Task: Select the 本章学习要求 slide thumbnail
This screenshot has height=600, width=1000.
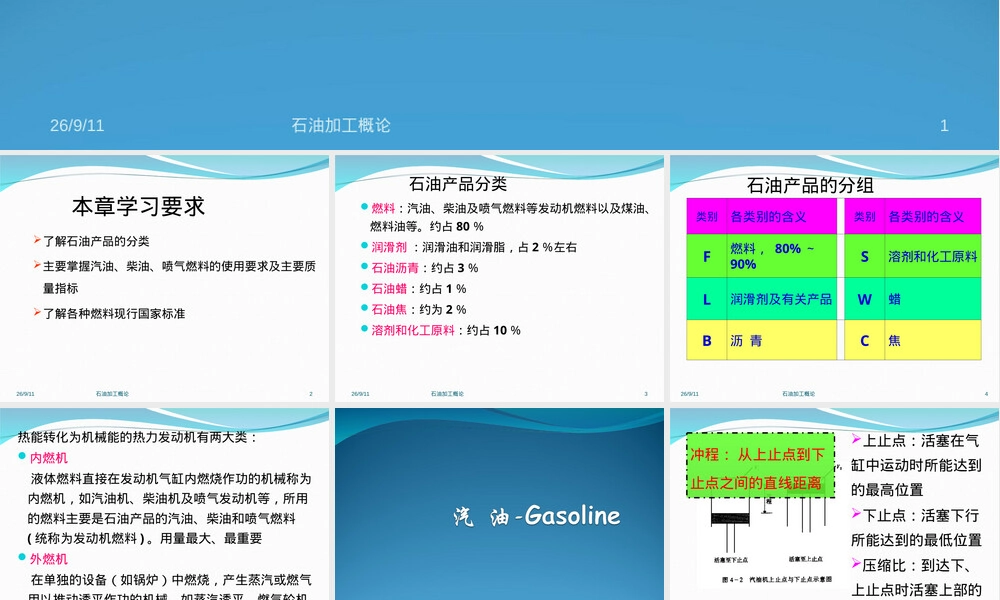Action: coord(165,278)
